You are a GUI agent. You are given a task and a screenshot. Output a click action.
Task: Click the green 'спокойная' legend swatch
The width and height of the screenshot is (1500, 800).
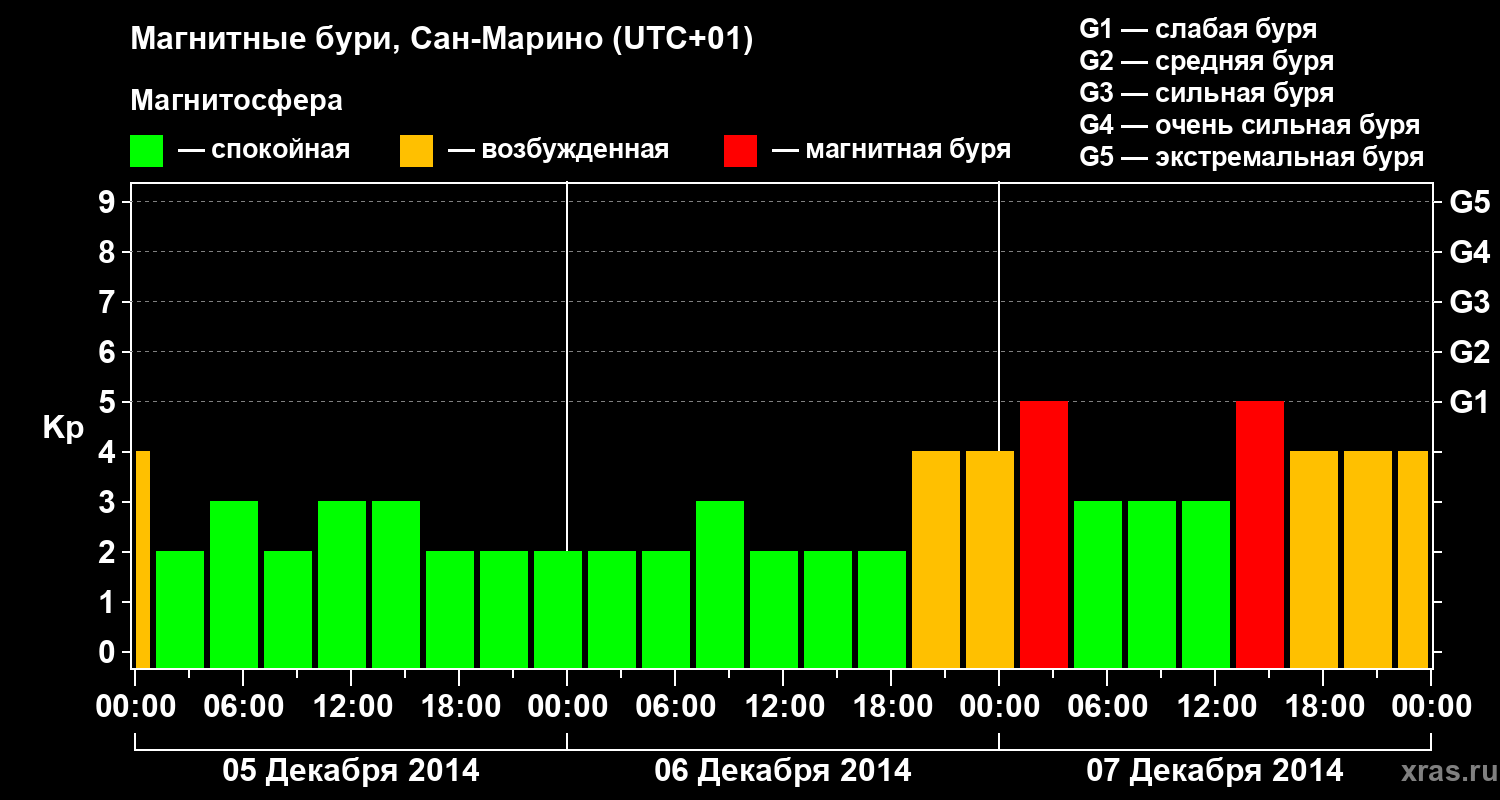click(147, 151)
